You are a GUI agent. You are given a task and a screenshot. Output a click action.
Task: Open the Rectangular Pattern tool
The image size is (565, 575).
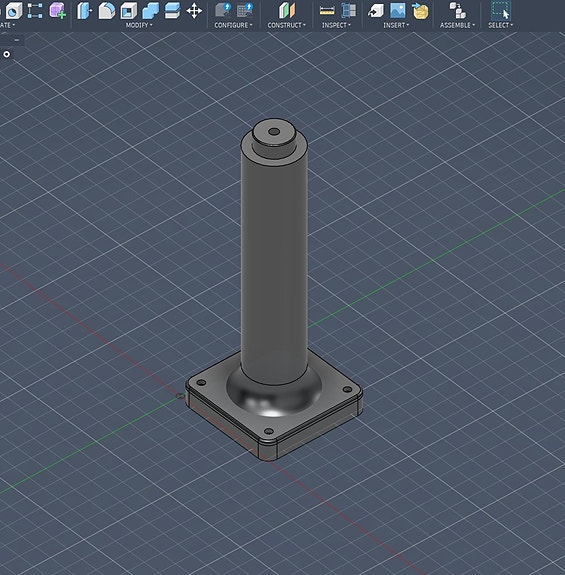(x=35, y=11)
